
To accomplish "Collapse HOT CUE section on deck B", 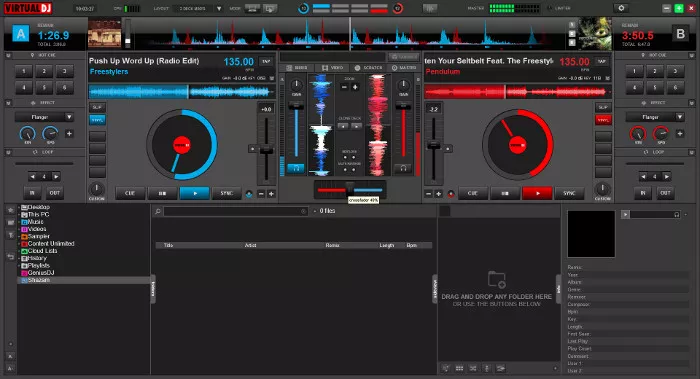I will click(692, 55).
